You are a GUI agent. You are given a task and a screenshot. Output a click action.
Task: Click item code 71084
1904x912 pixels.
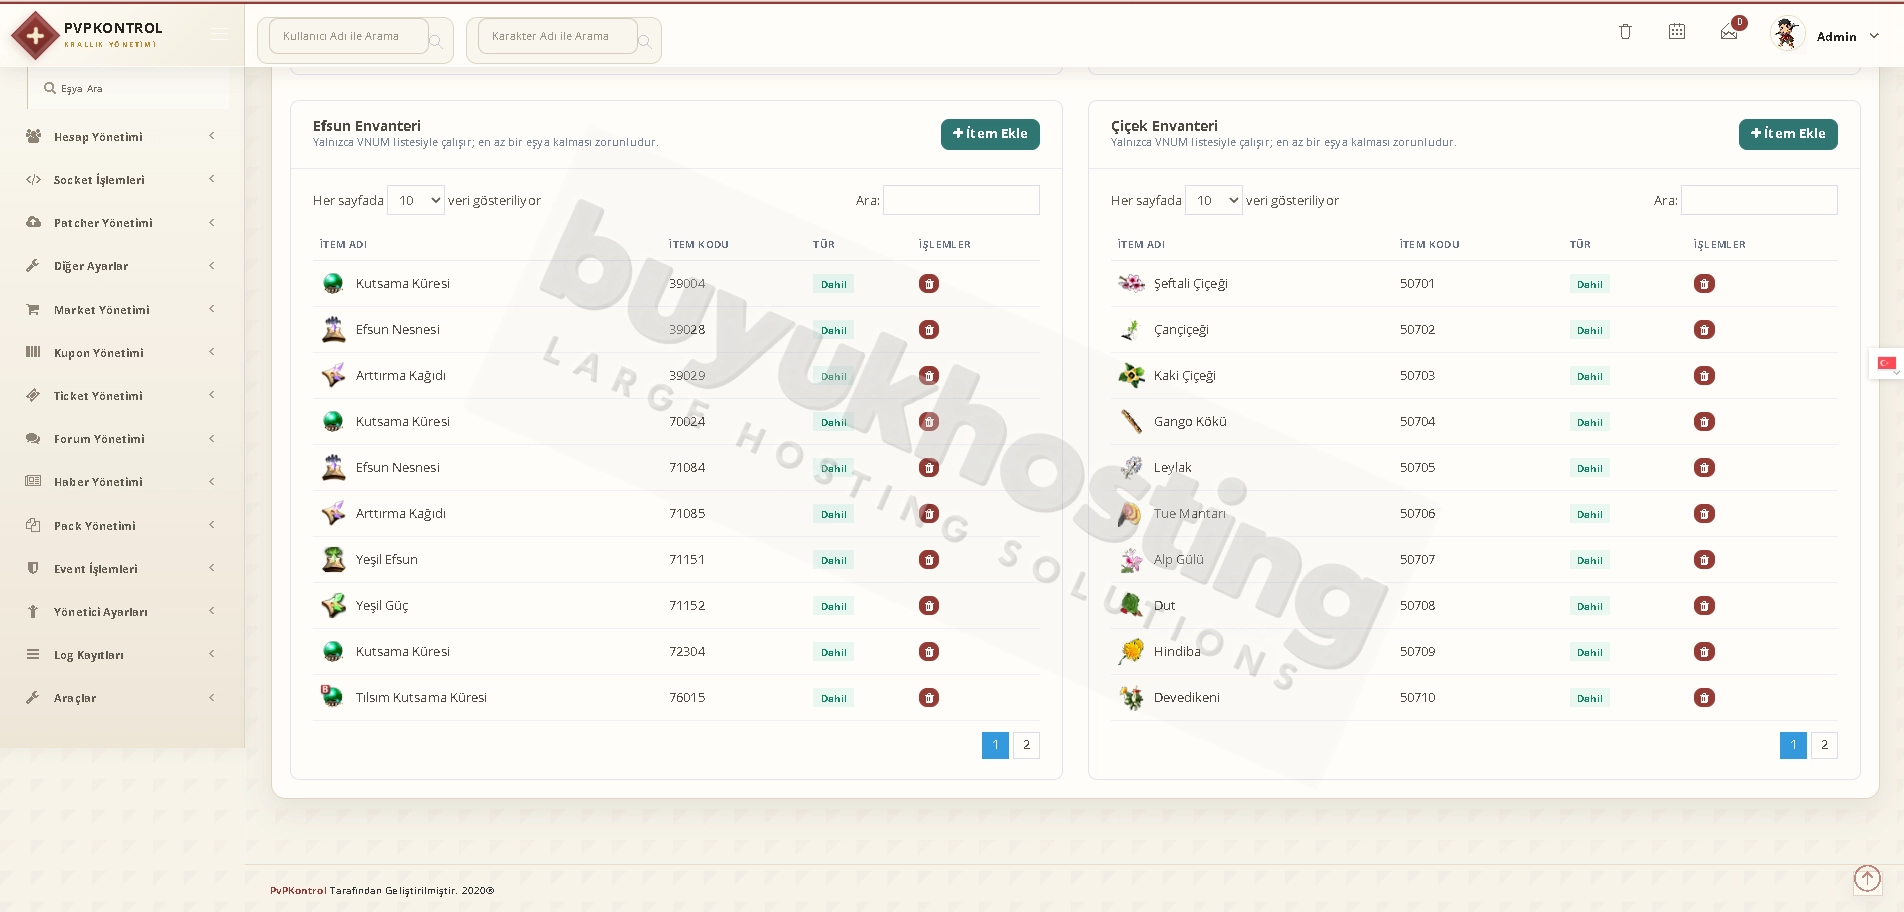687,468
